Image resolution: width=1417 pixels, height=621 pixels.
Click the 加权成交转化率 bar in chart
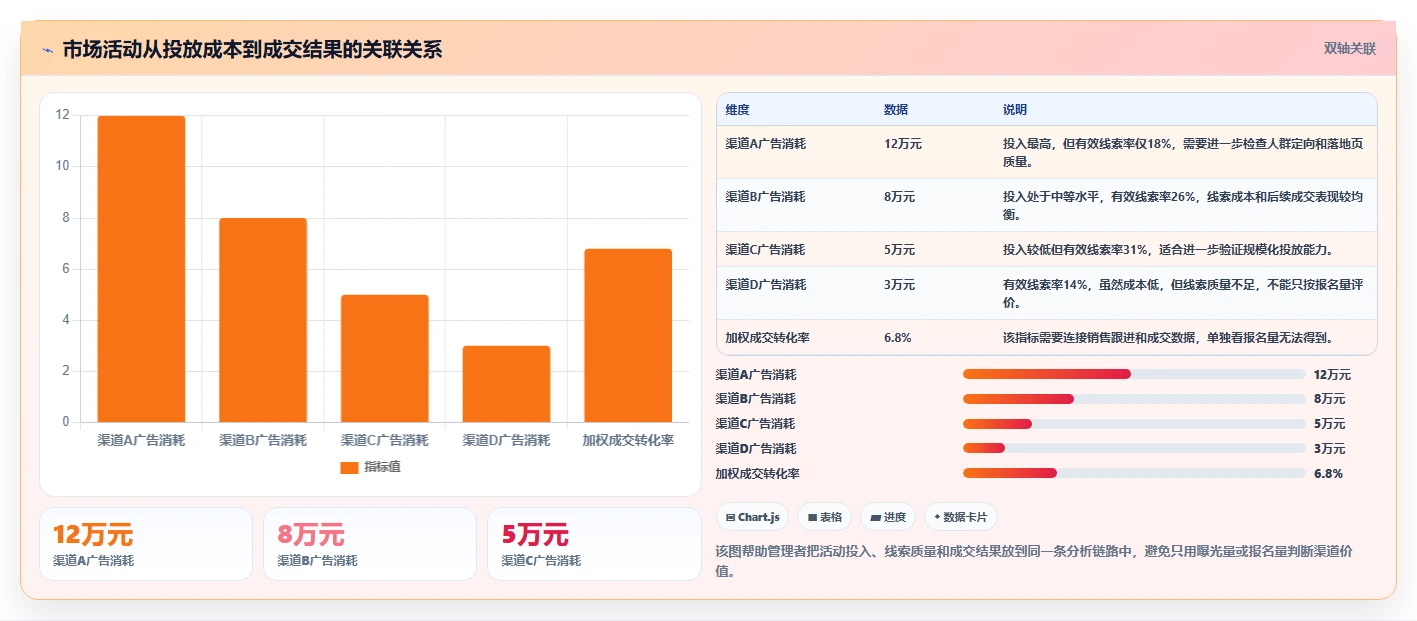(628, 335)
